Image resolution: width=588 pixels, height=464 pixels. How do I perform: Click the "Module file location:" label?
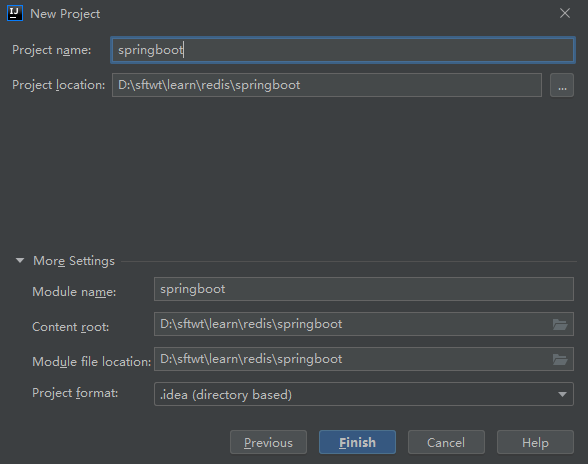tap(92, 362)
